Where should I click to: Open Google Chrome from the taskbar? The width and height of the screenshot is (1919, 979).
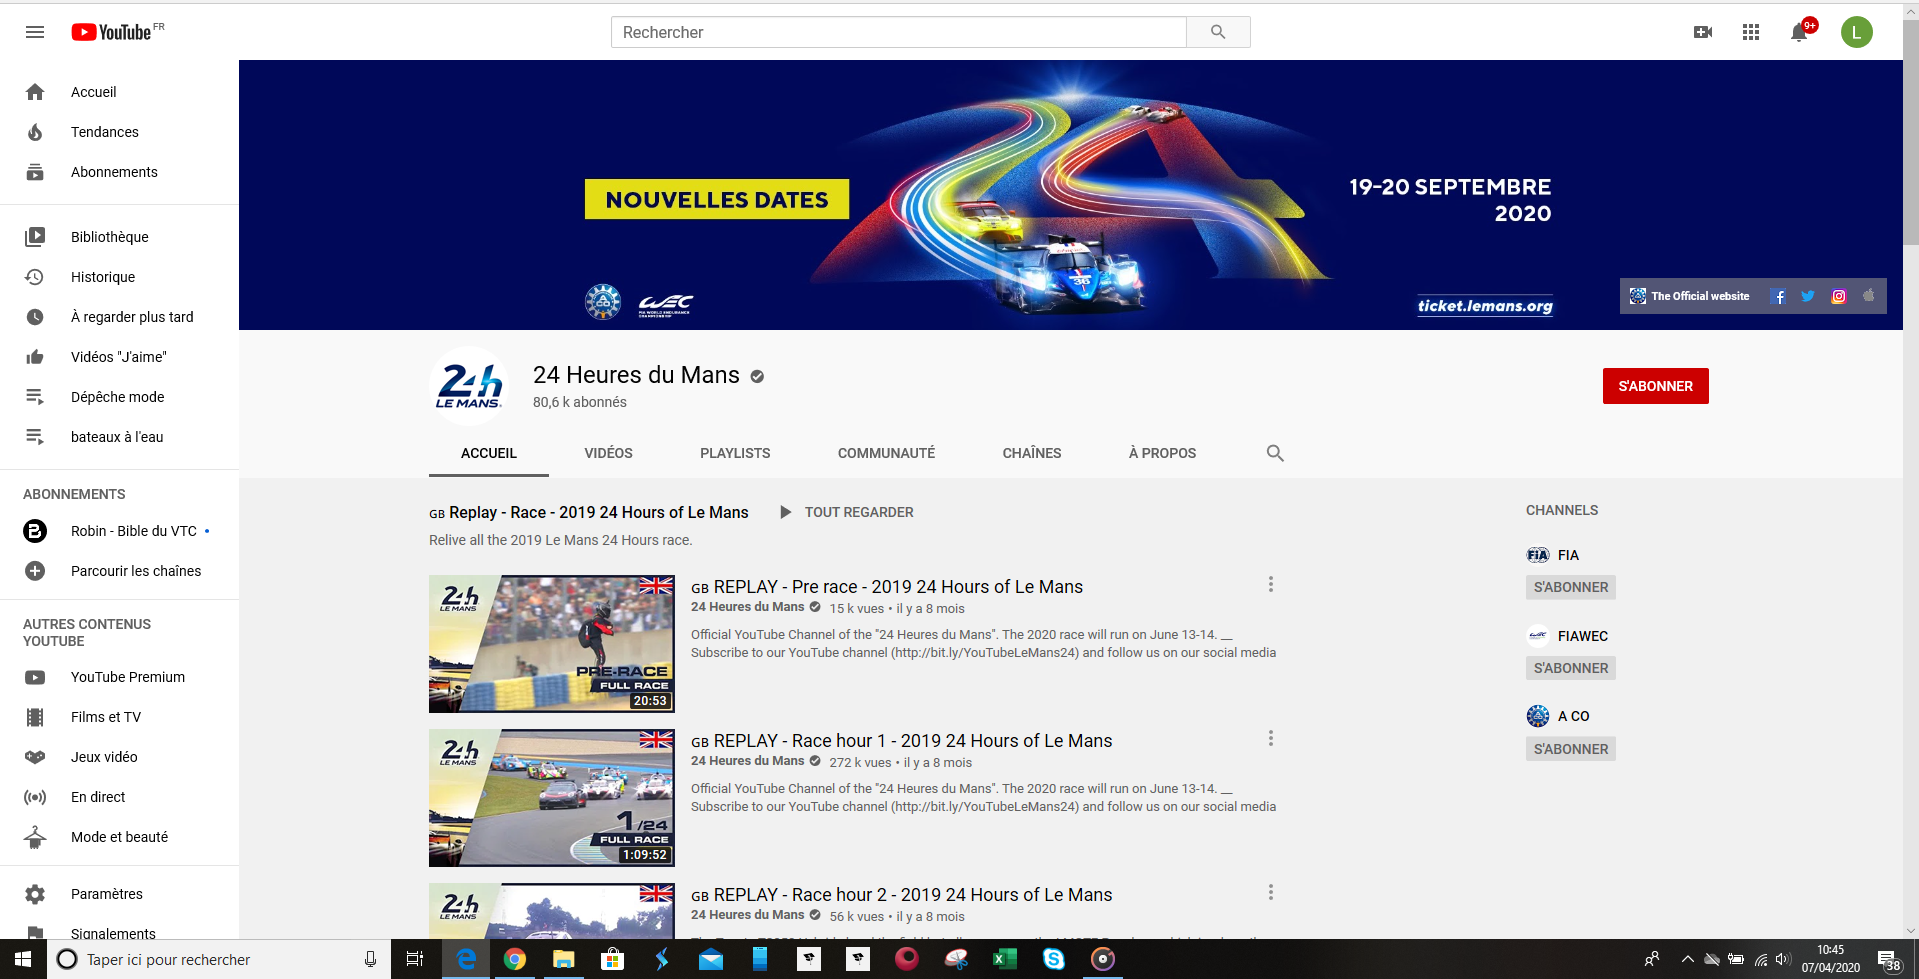pyautogui.click(x=514, y=959)
